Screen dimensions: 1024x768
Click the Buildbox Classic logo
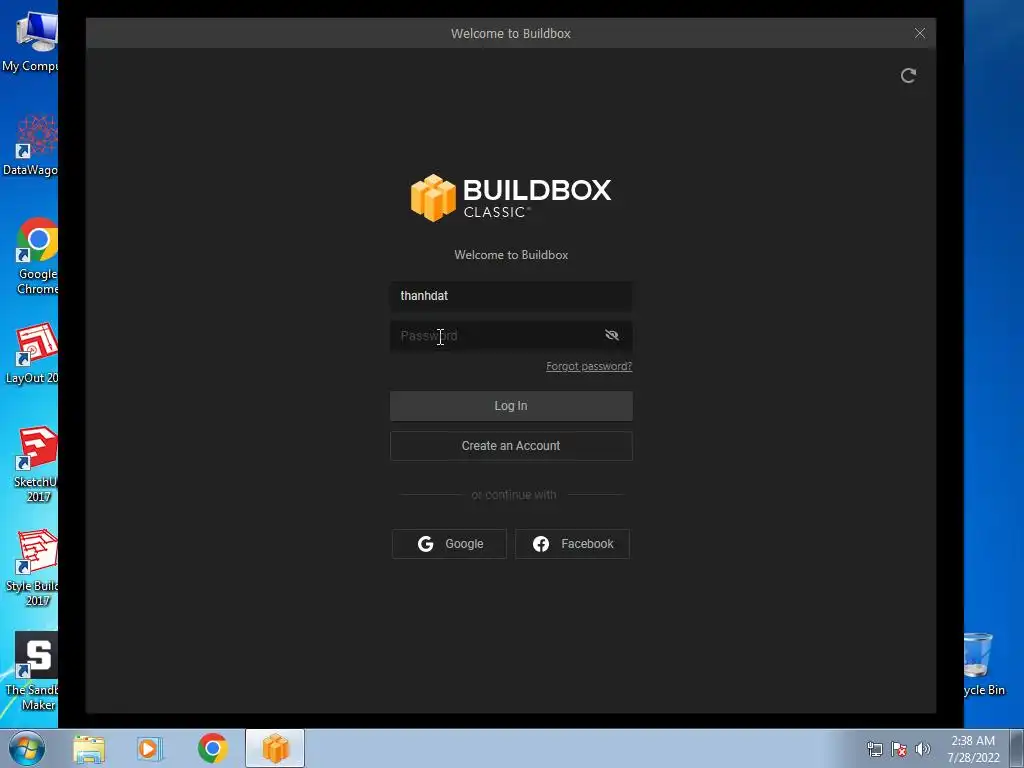click(511, 198)
